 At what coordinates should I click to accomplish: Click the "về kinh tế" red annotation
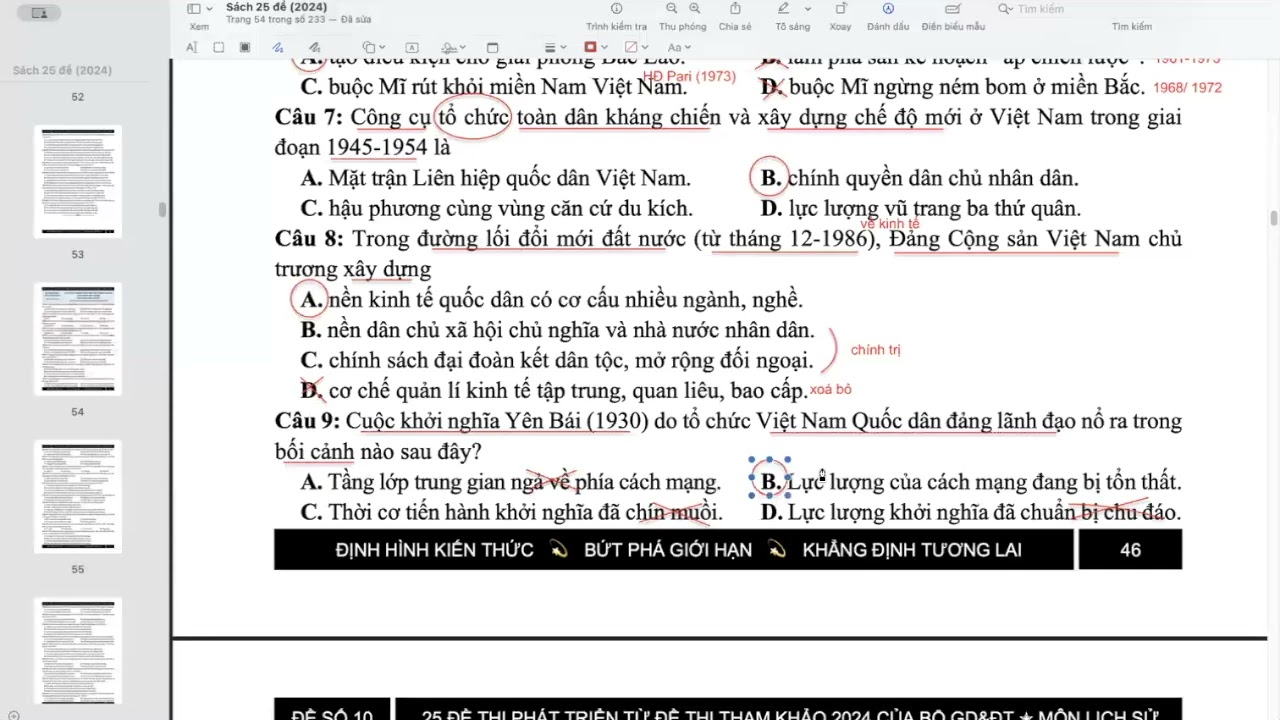point(889,224)
